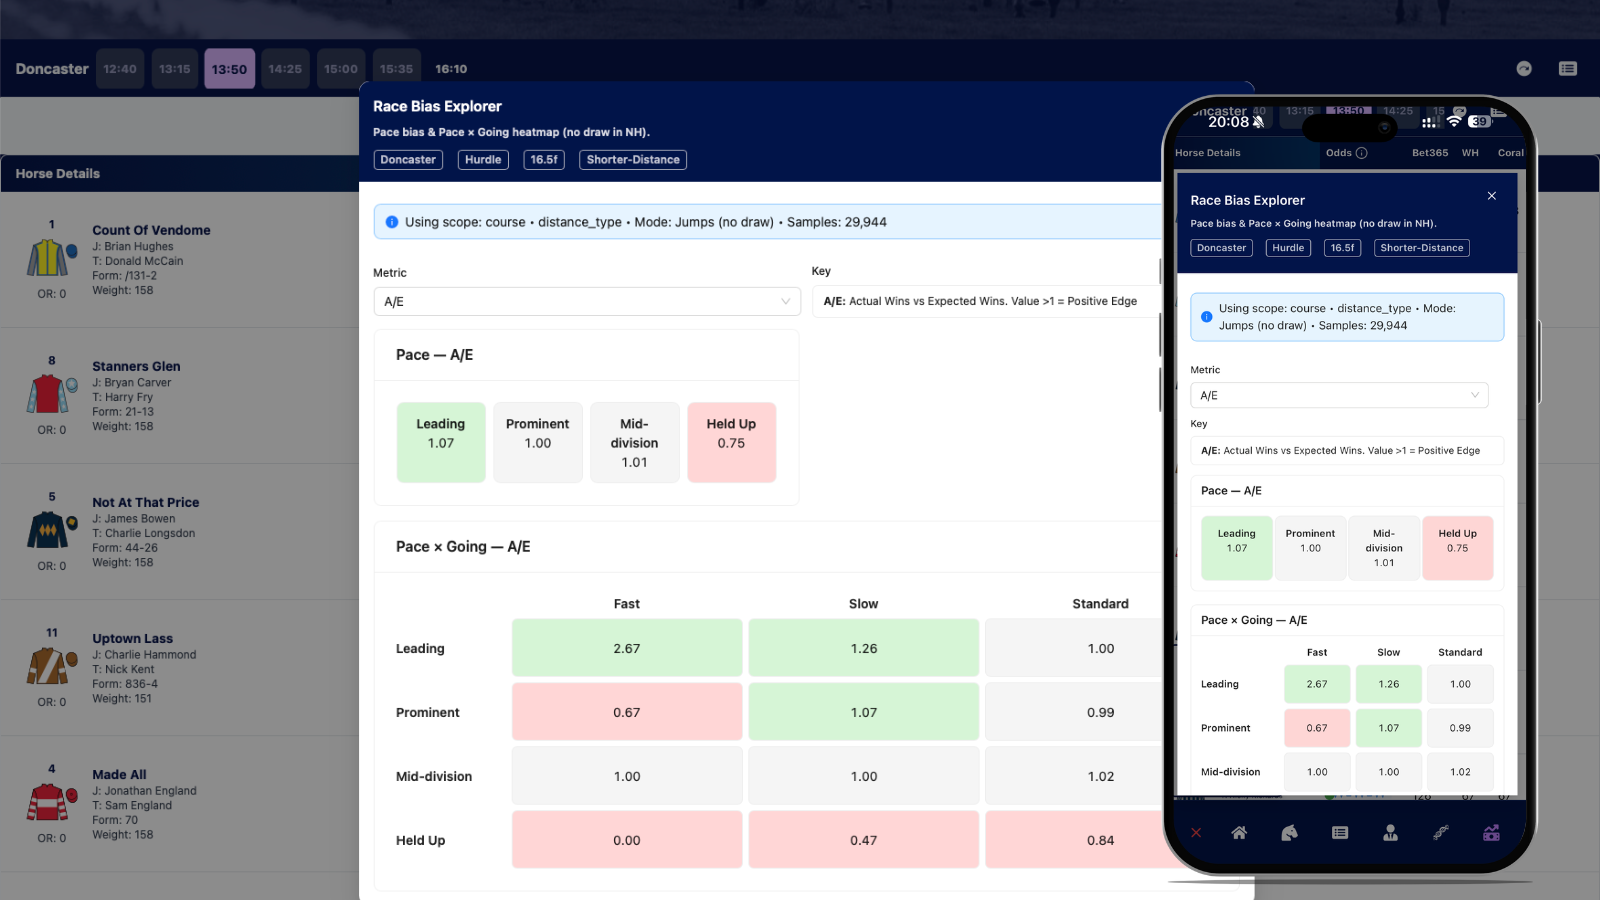1600x900 pixels.
Task: Expand the Shorter-Distance filter chip
Action: (x=632, y=159)
